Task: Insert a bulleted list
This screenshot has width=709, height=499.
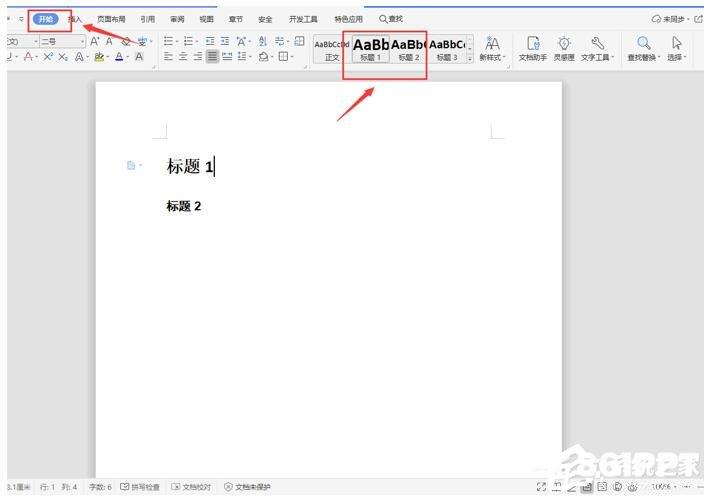Action: tap(169, 42)
